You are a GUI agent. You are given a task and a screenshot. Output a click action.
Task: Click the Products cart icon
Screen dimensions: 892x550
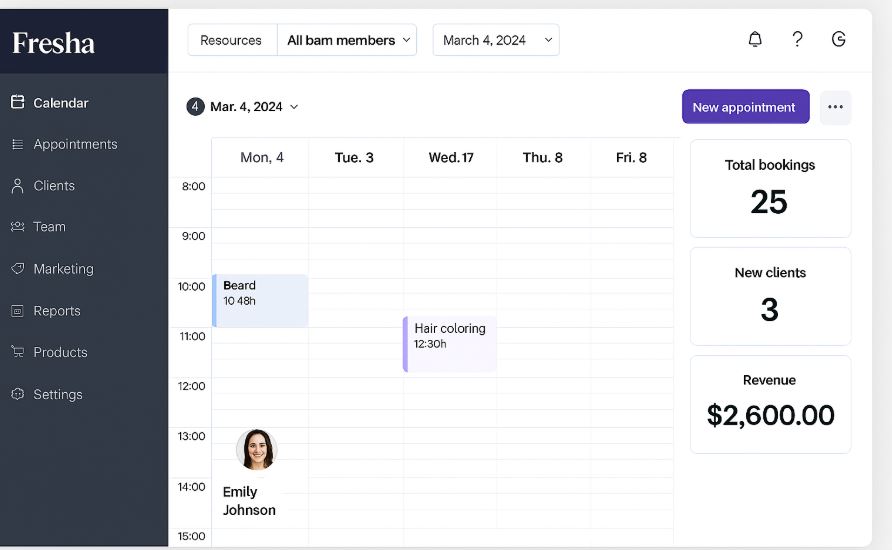pyautogui.click(x=18, y=352)
